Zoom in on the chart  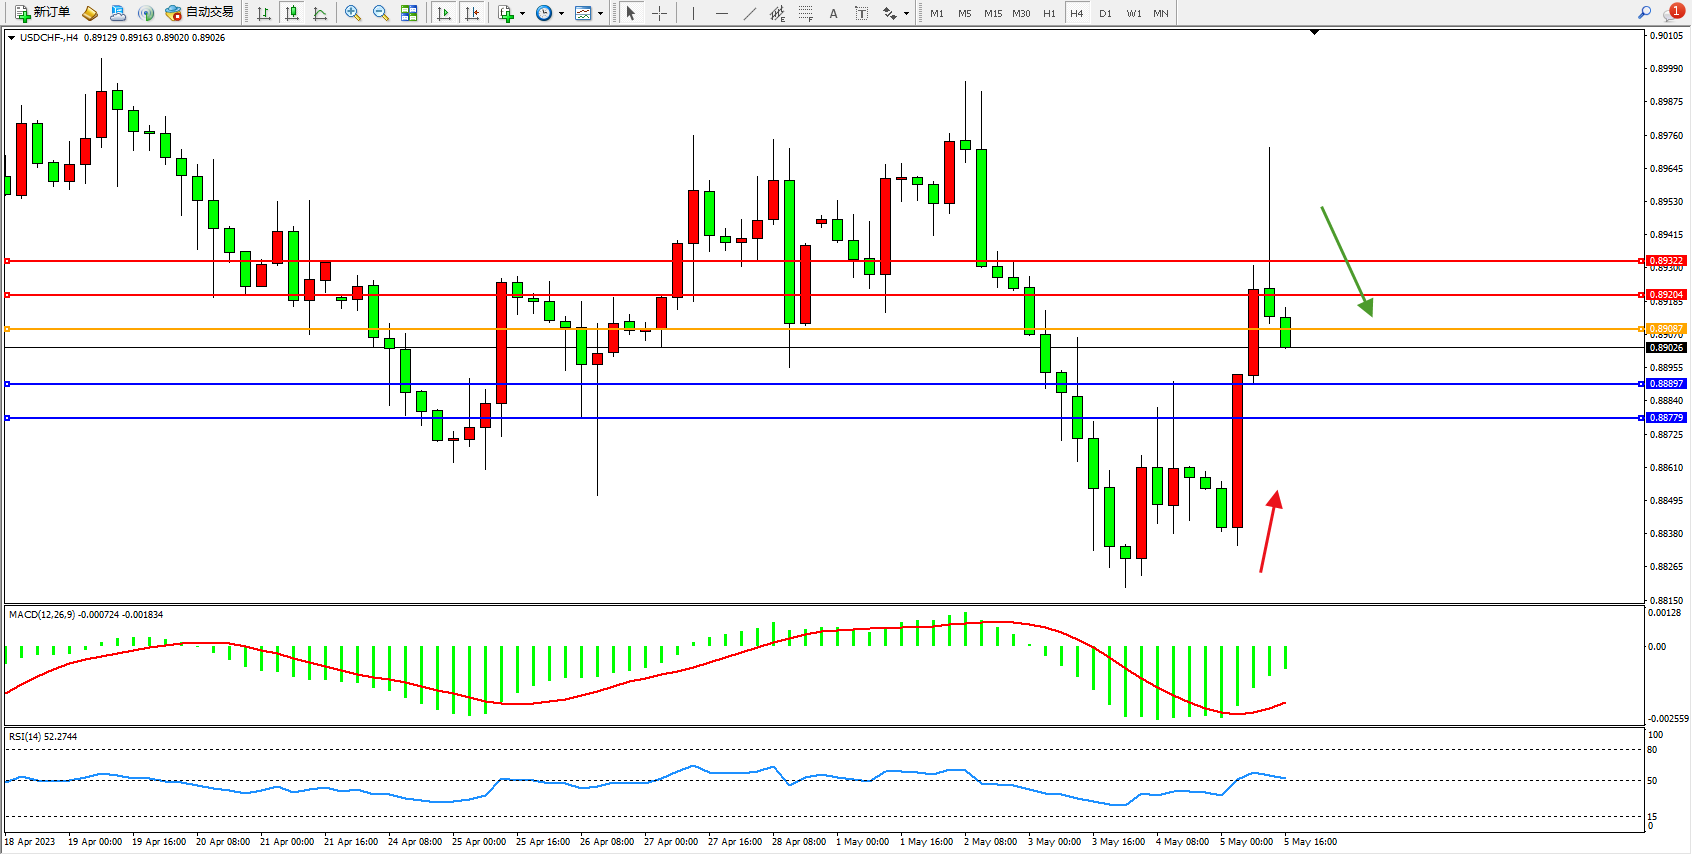pos(353,13)
